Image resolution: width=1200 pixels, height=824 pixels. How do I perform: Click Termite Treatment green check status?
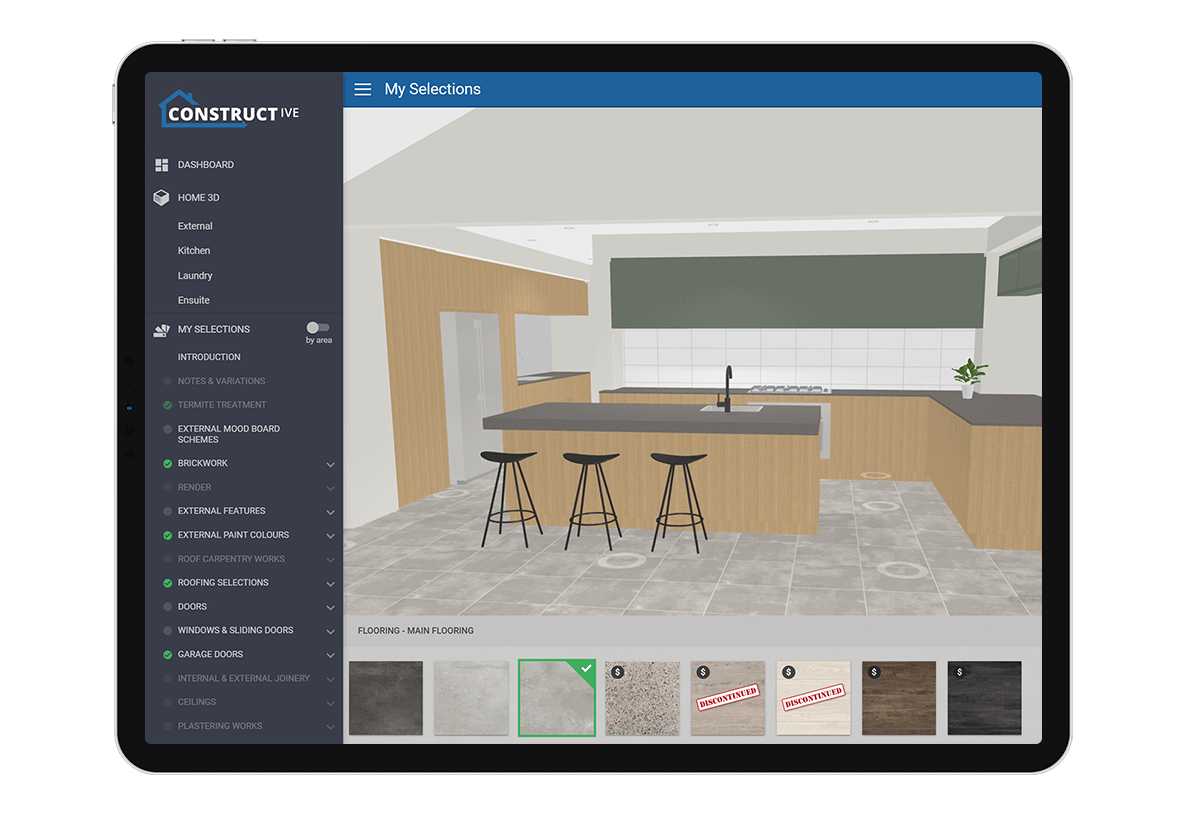167,405
